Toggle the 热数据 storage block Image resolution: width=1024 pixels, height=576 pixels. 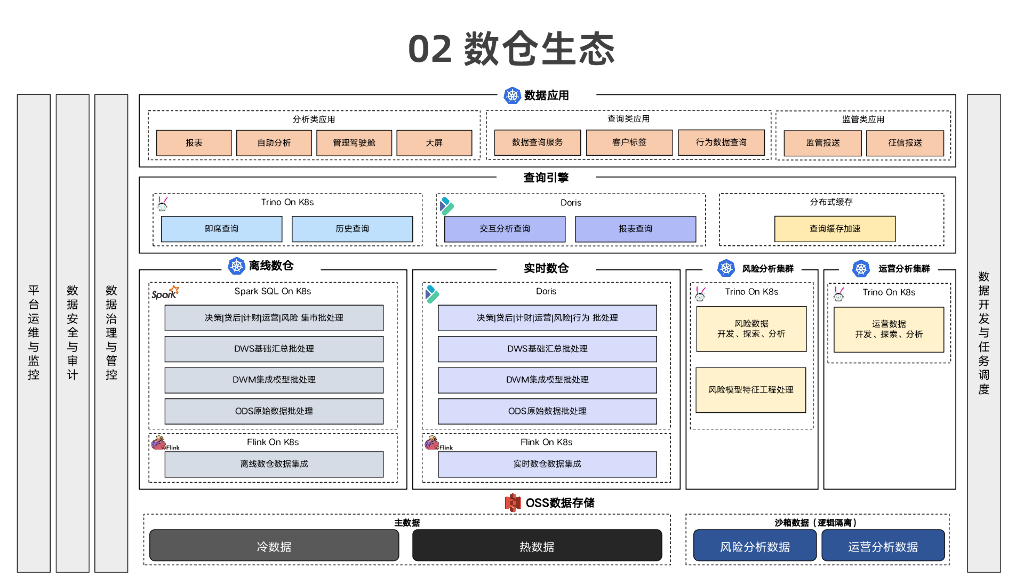pos(539,545)
